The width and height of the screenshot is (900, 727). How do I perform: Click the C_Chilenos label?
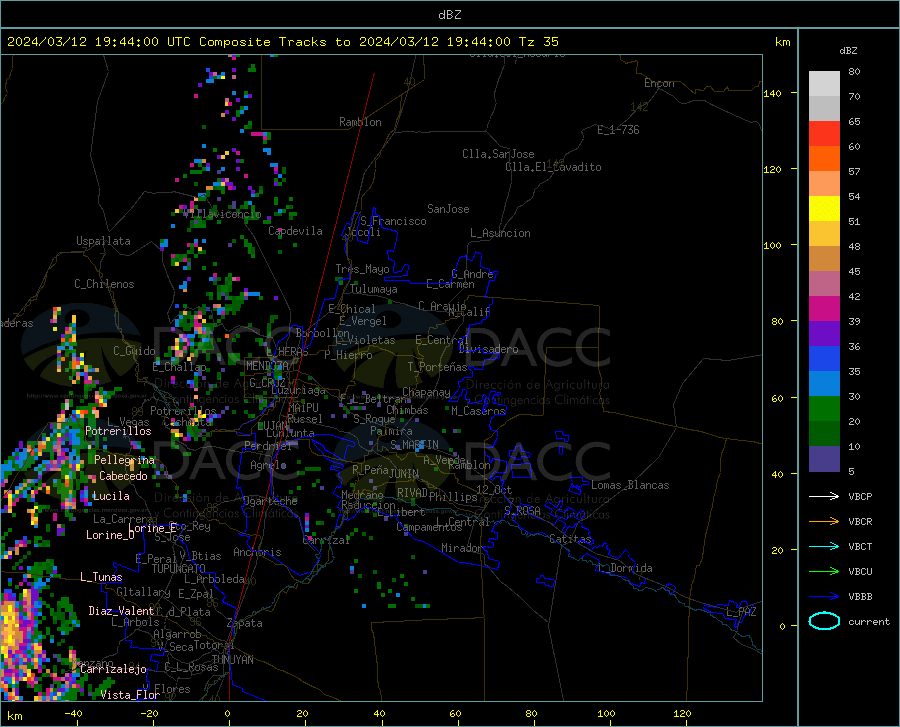click(104, 283)
